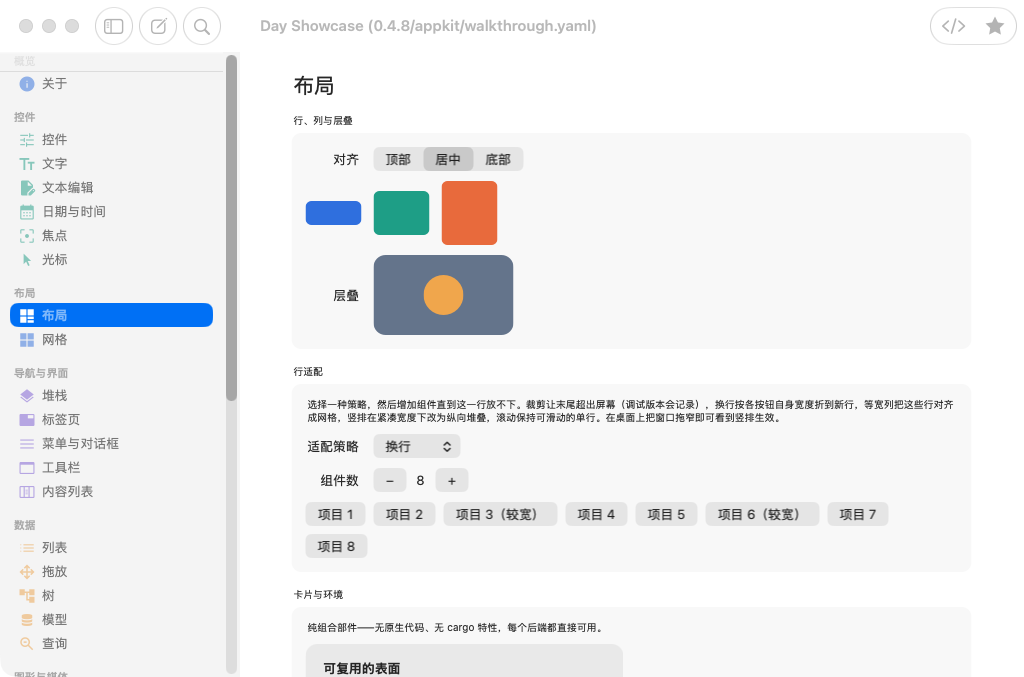This screenshot has width=1024, height=677.
Task: Click the stack layers icon beside 堆栈
Action: (27, 396)
